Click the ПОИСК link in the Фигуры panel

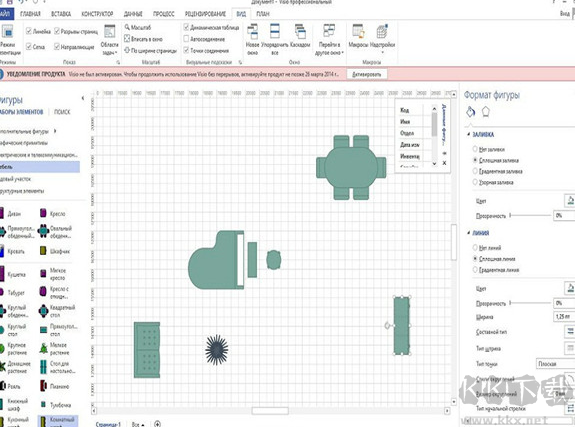click(x=62, y=112)
